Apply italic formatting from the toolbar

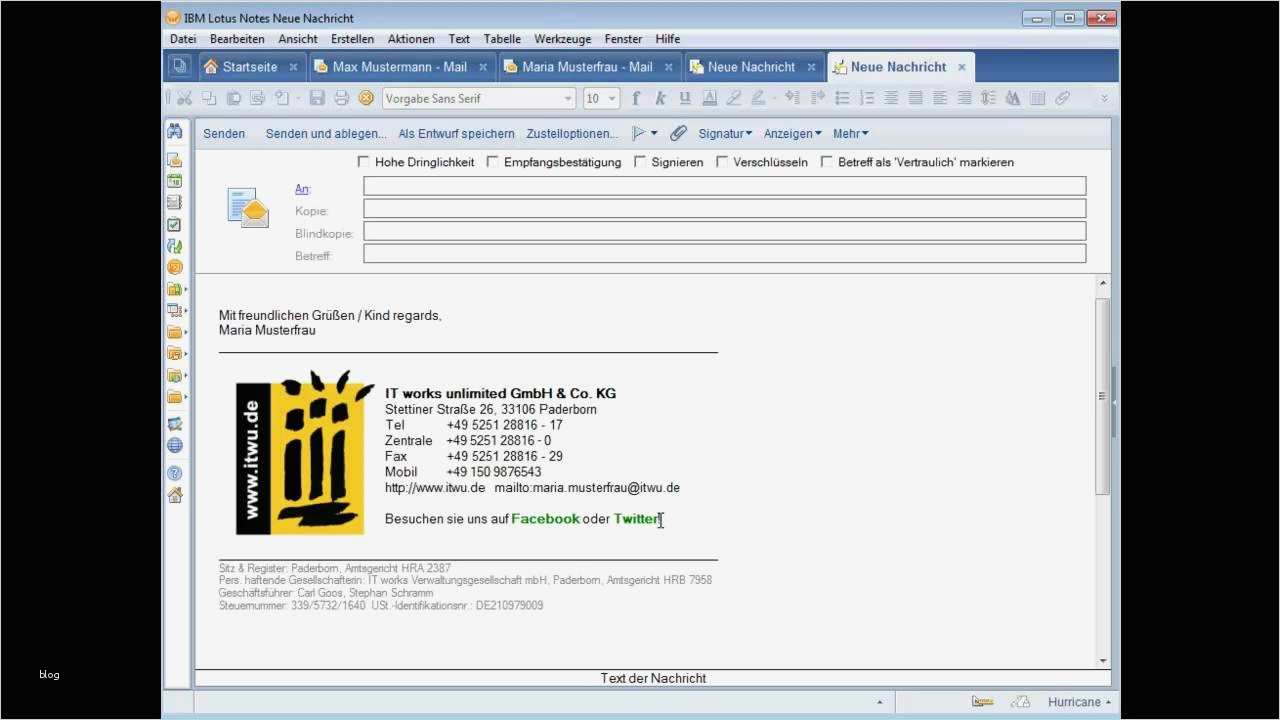[x=660, y=98]
